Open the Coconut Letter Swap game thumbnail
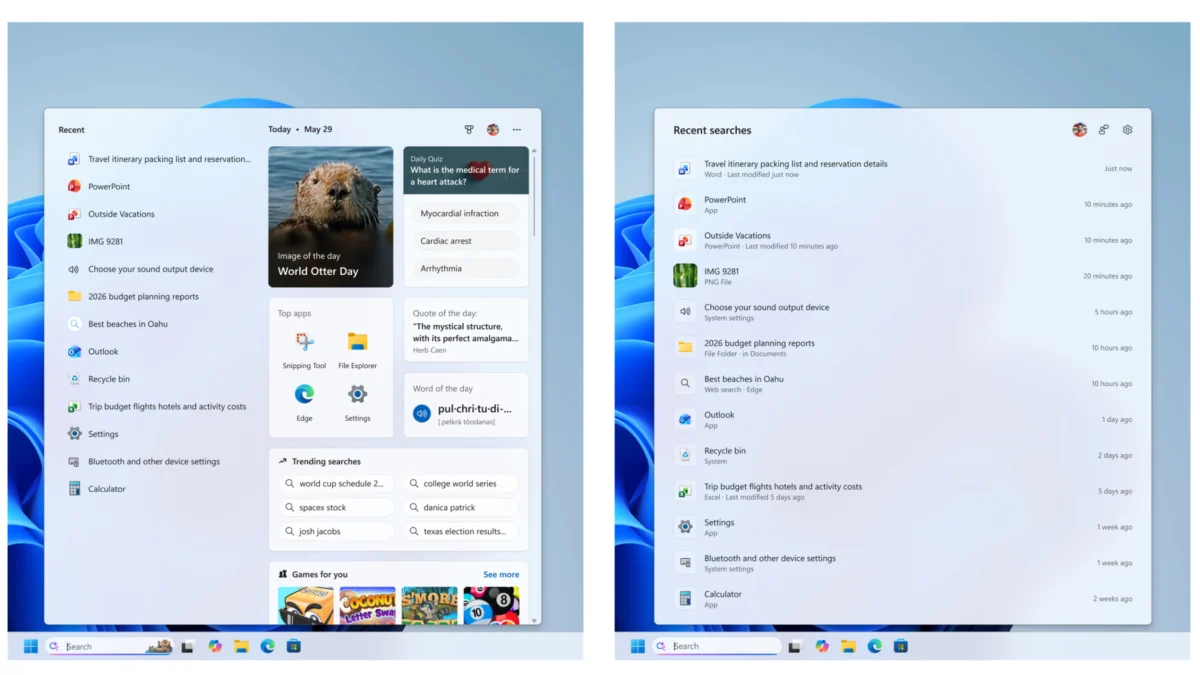 coord(367,606)
